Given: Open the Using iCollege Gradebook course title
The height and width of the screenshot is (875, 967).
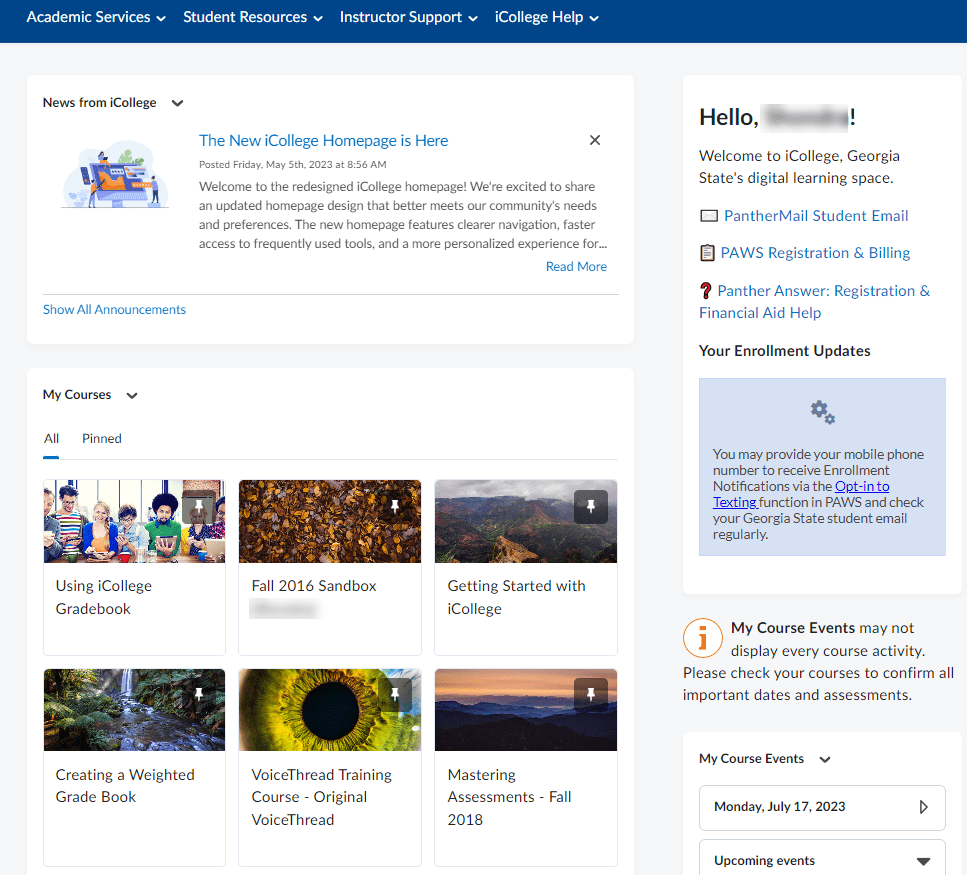Looking at the screenshot, I should pyautogui.click(x=104, y=597).
